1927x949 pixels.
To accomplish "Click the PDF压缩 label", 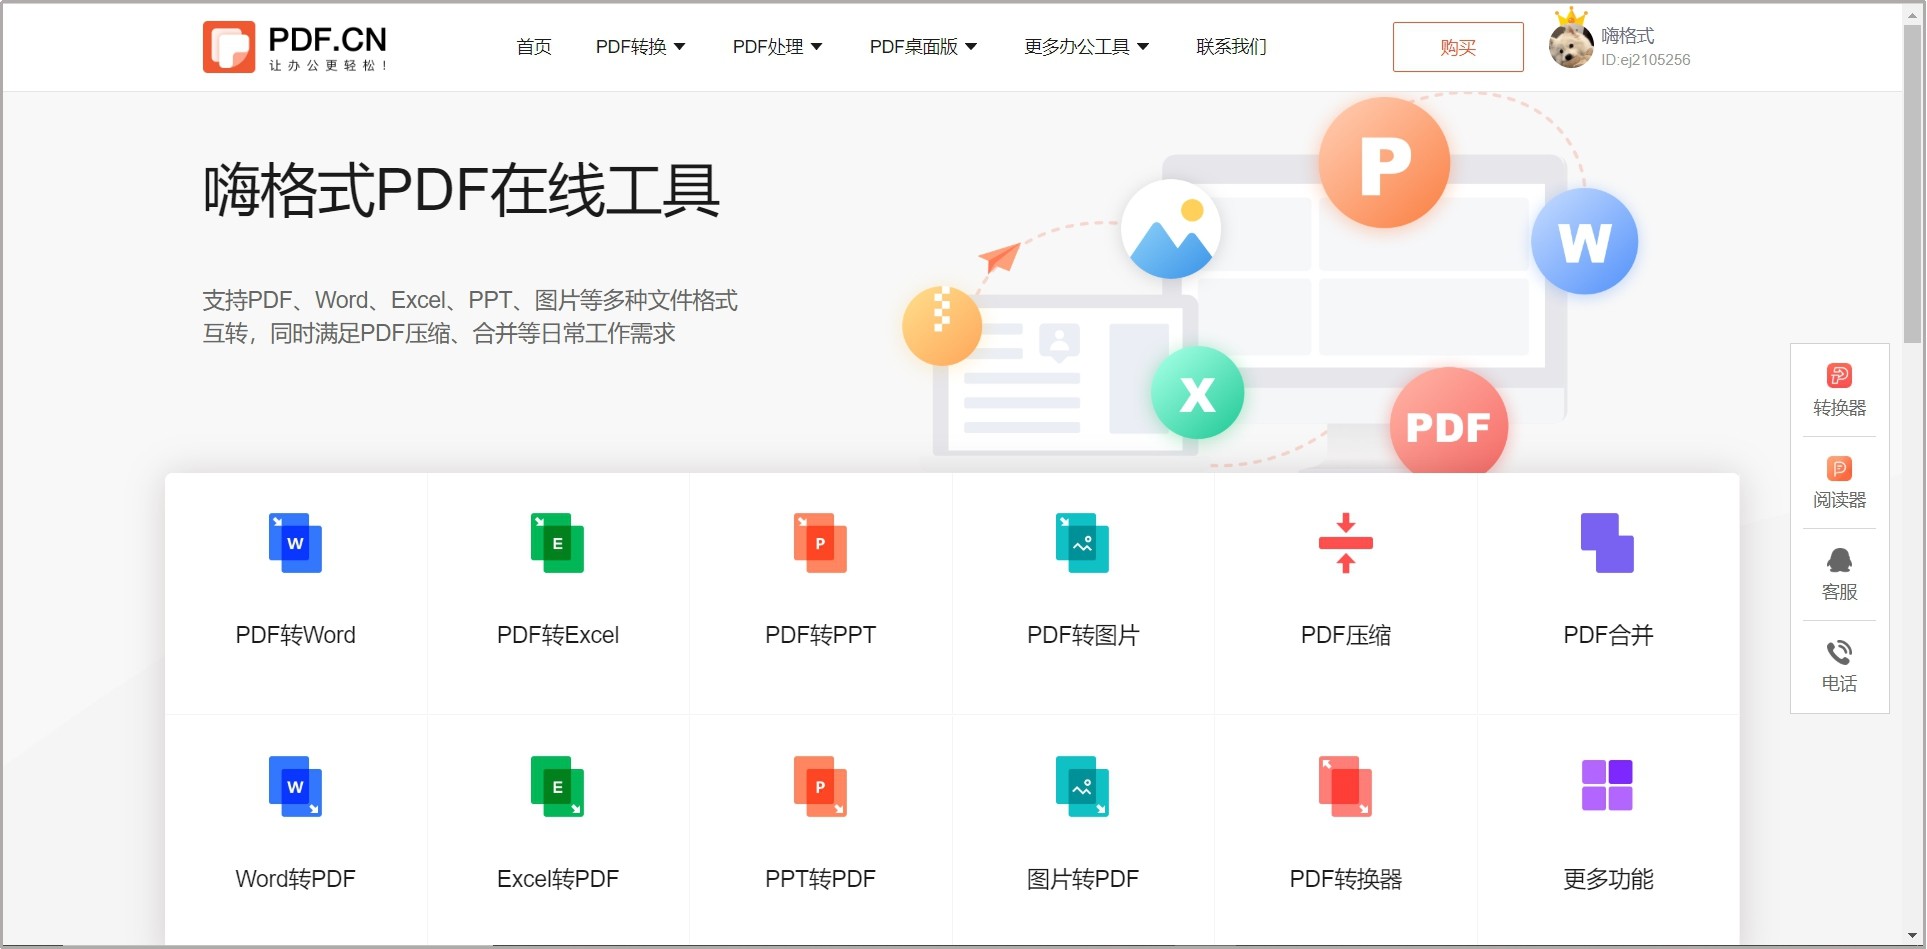I will pyautogui.click(x=1345, y=635).
